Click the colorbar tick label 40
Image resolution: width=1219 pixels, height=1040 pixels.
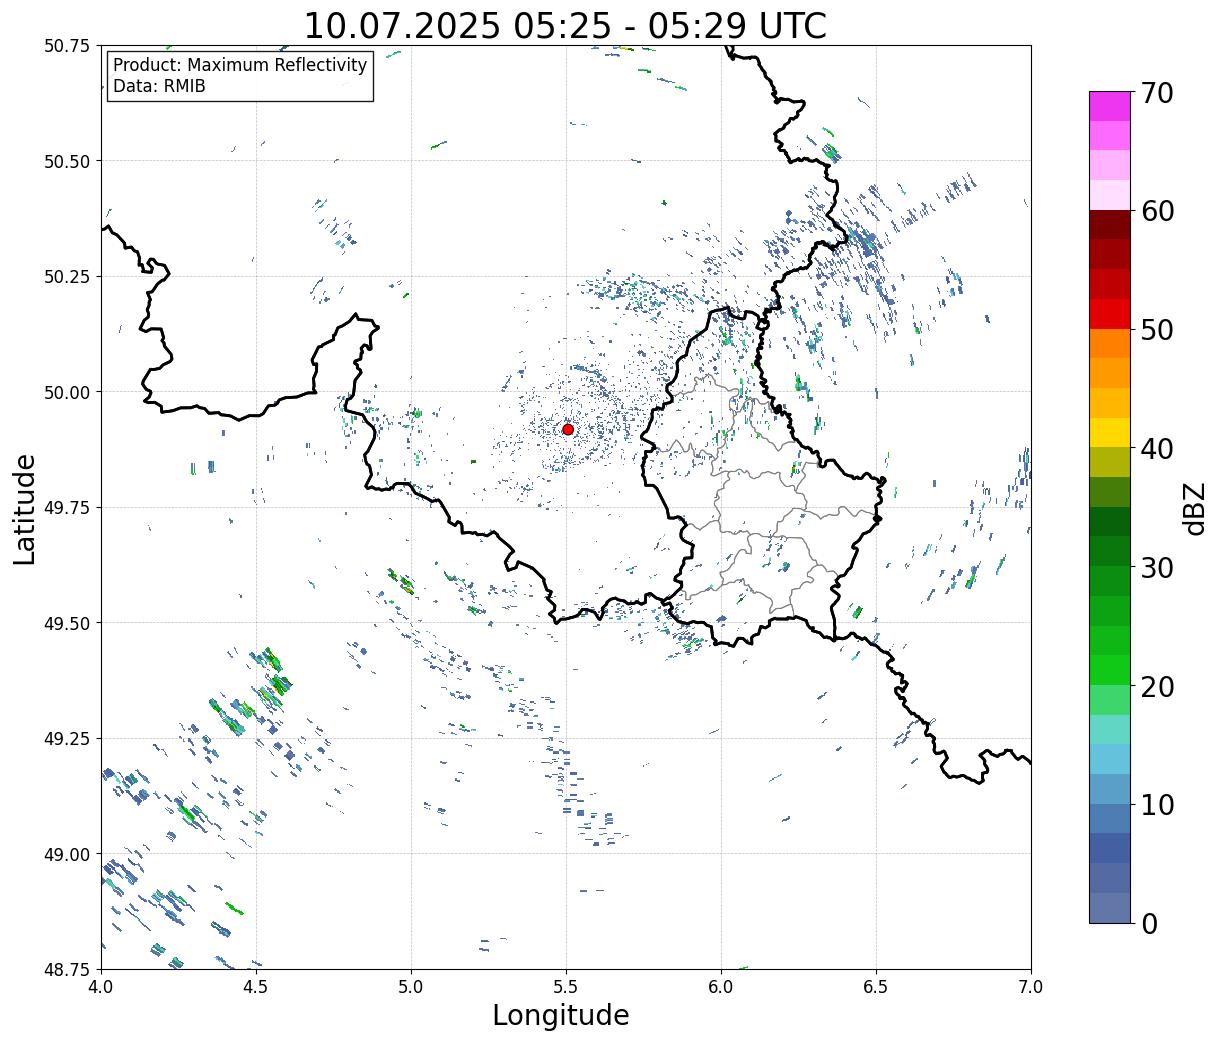(x=1156, y=449)
